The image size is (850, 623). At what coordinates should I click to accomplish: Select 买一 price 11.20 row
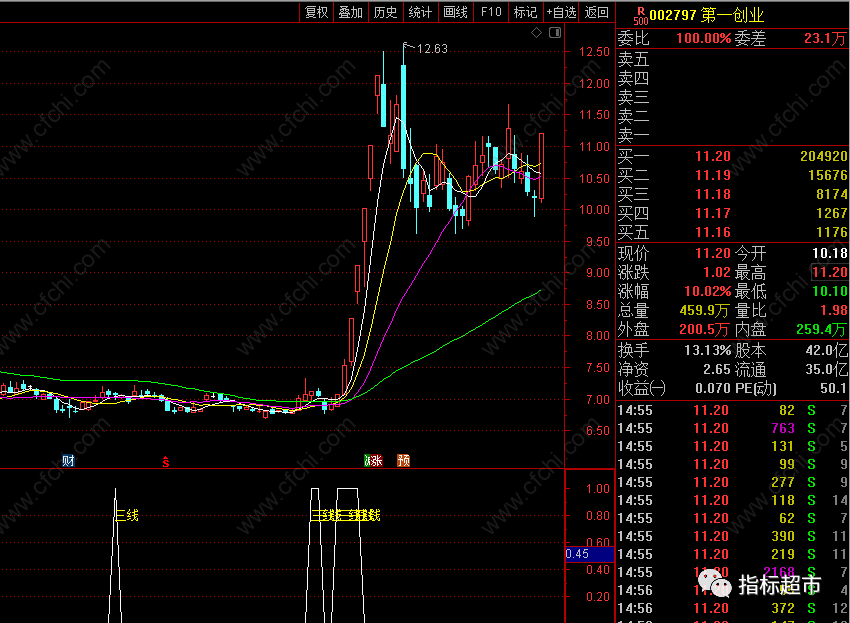tap(733, 156)
